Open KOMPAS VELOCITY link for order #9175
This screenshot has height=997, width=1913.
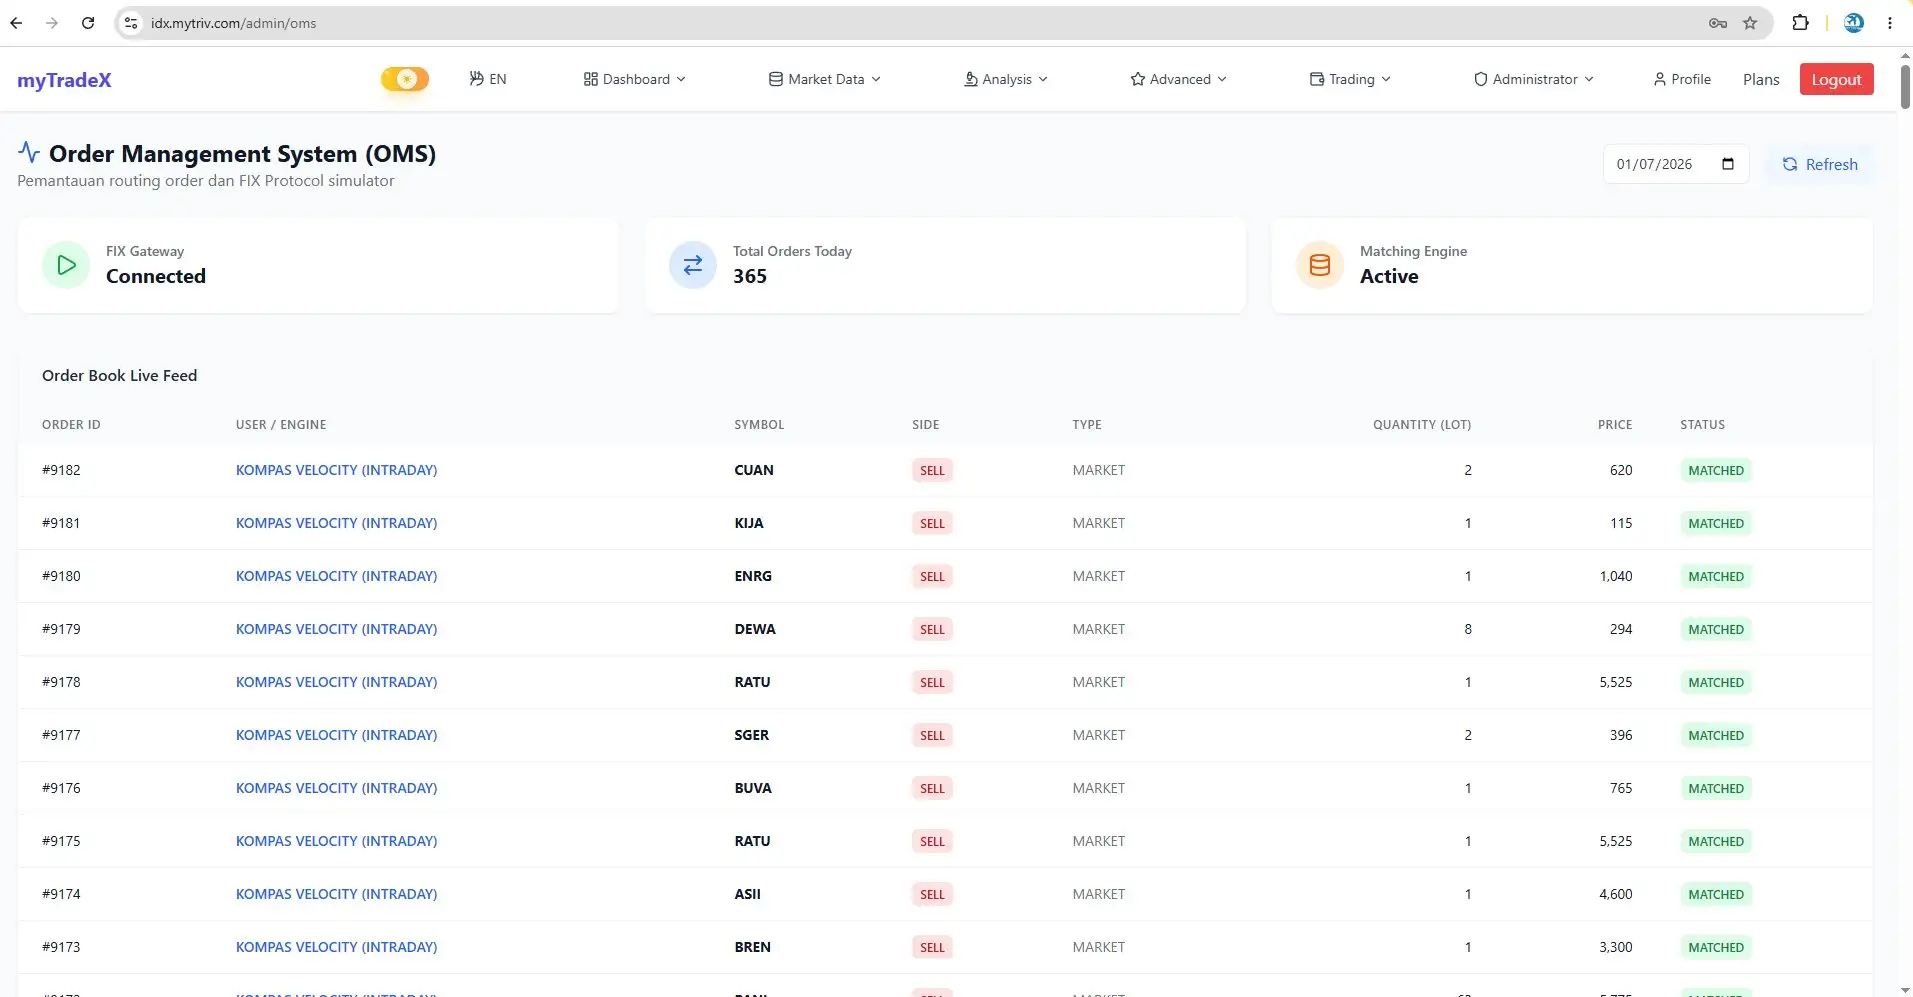pos(336,841)
